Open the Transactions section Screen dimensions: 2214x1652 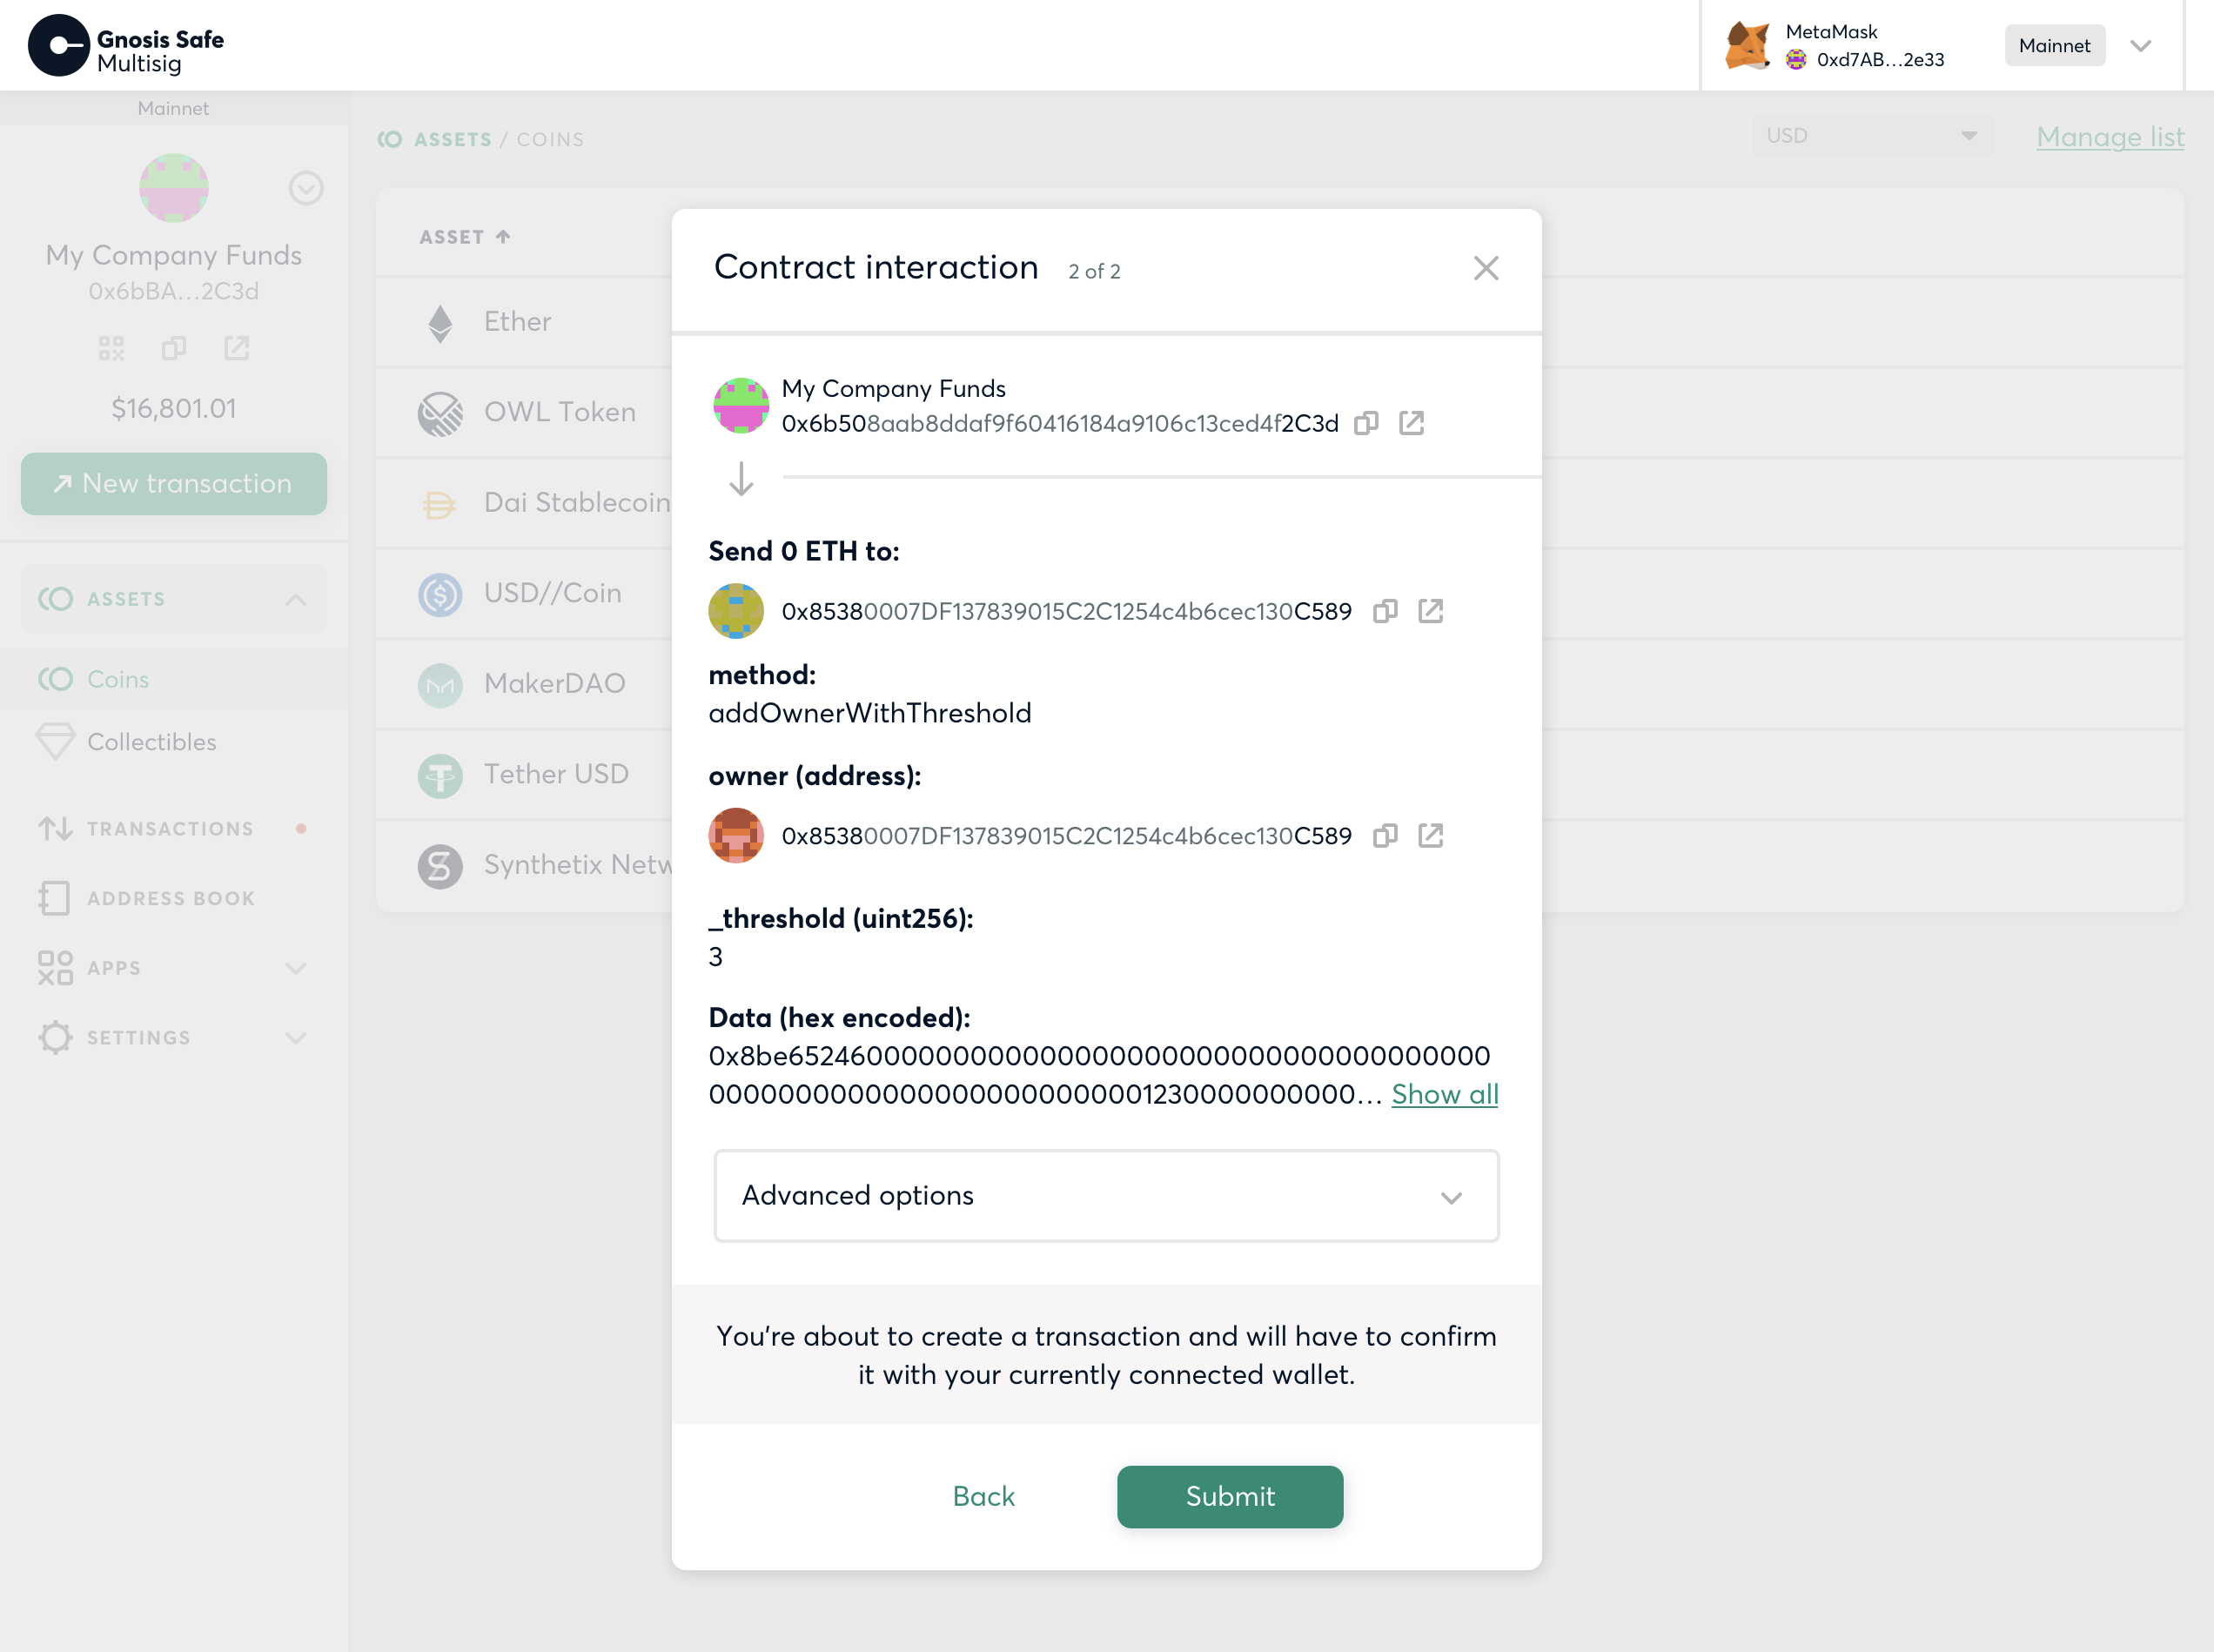point(170,829)
